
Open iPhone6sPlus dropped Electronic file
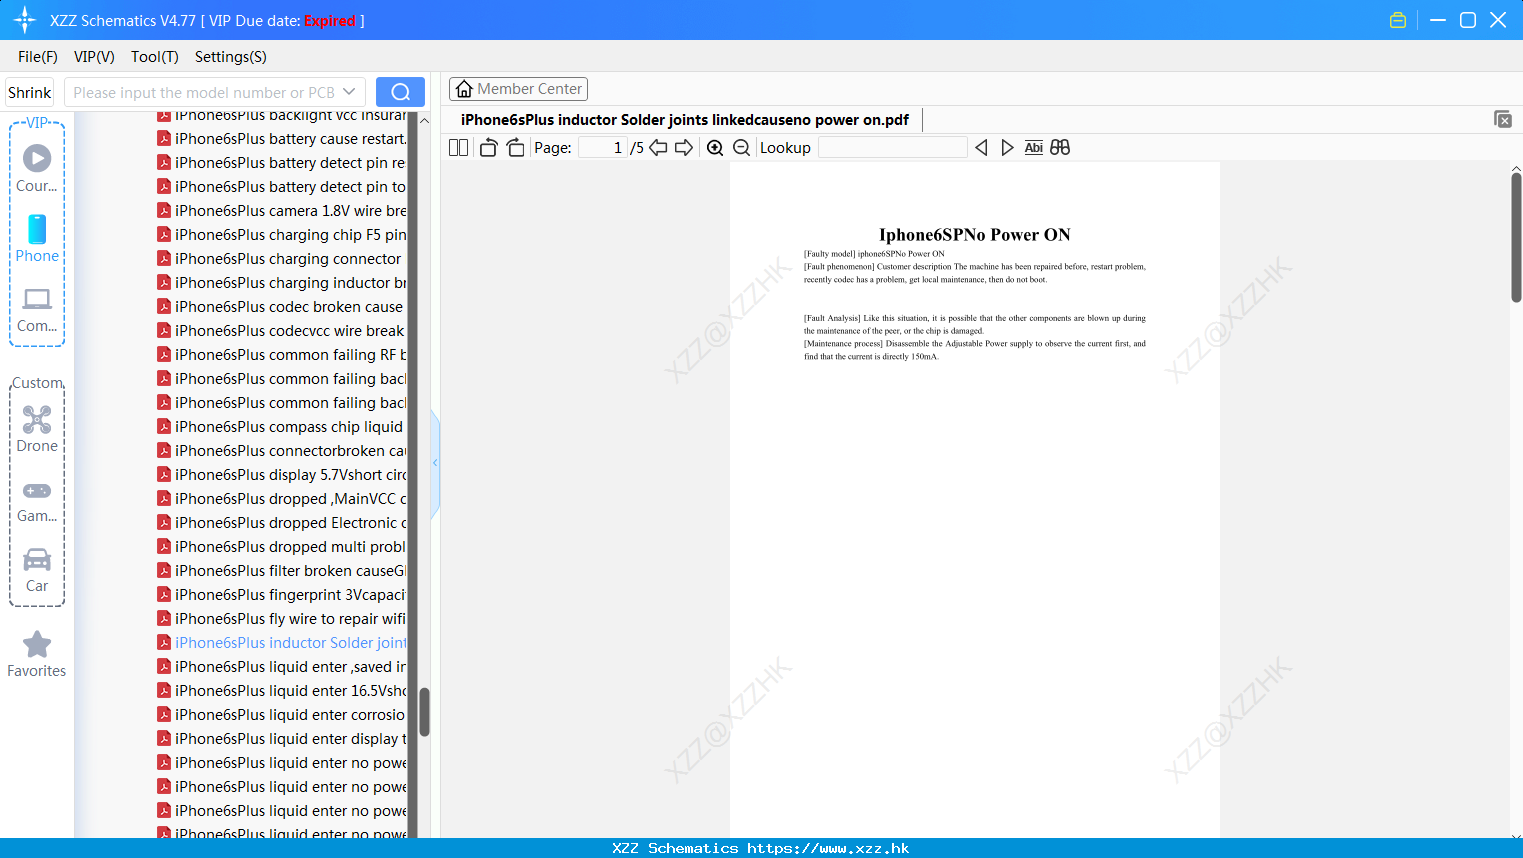pos(282,523)
